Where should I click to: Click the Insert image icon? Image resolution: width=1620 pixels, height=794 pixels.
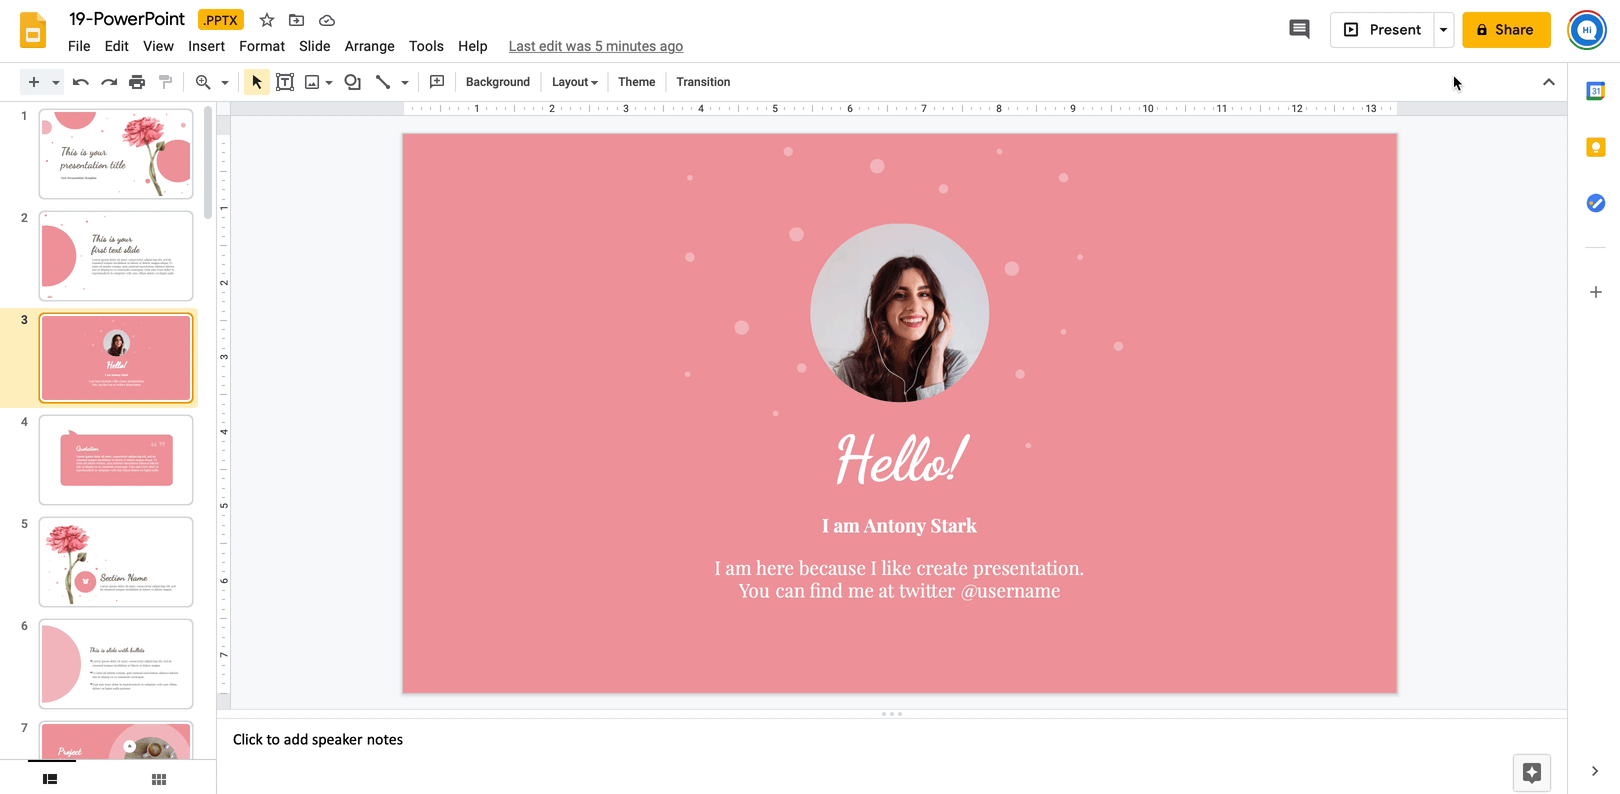click(312, 82)
